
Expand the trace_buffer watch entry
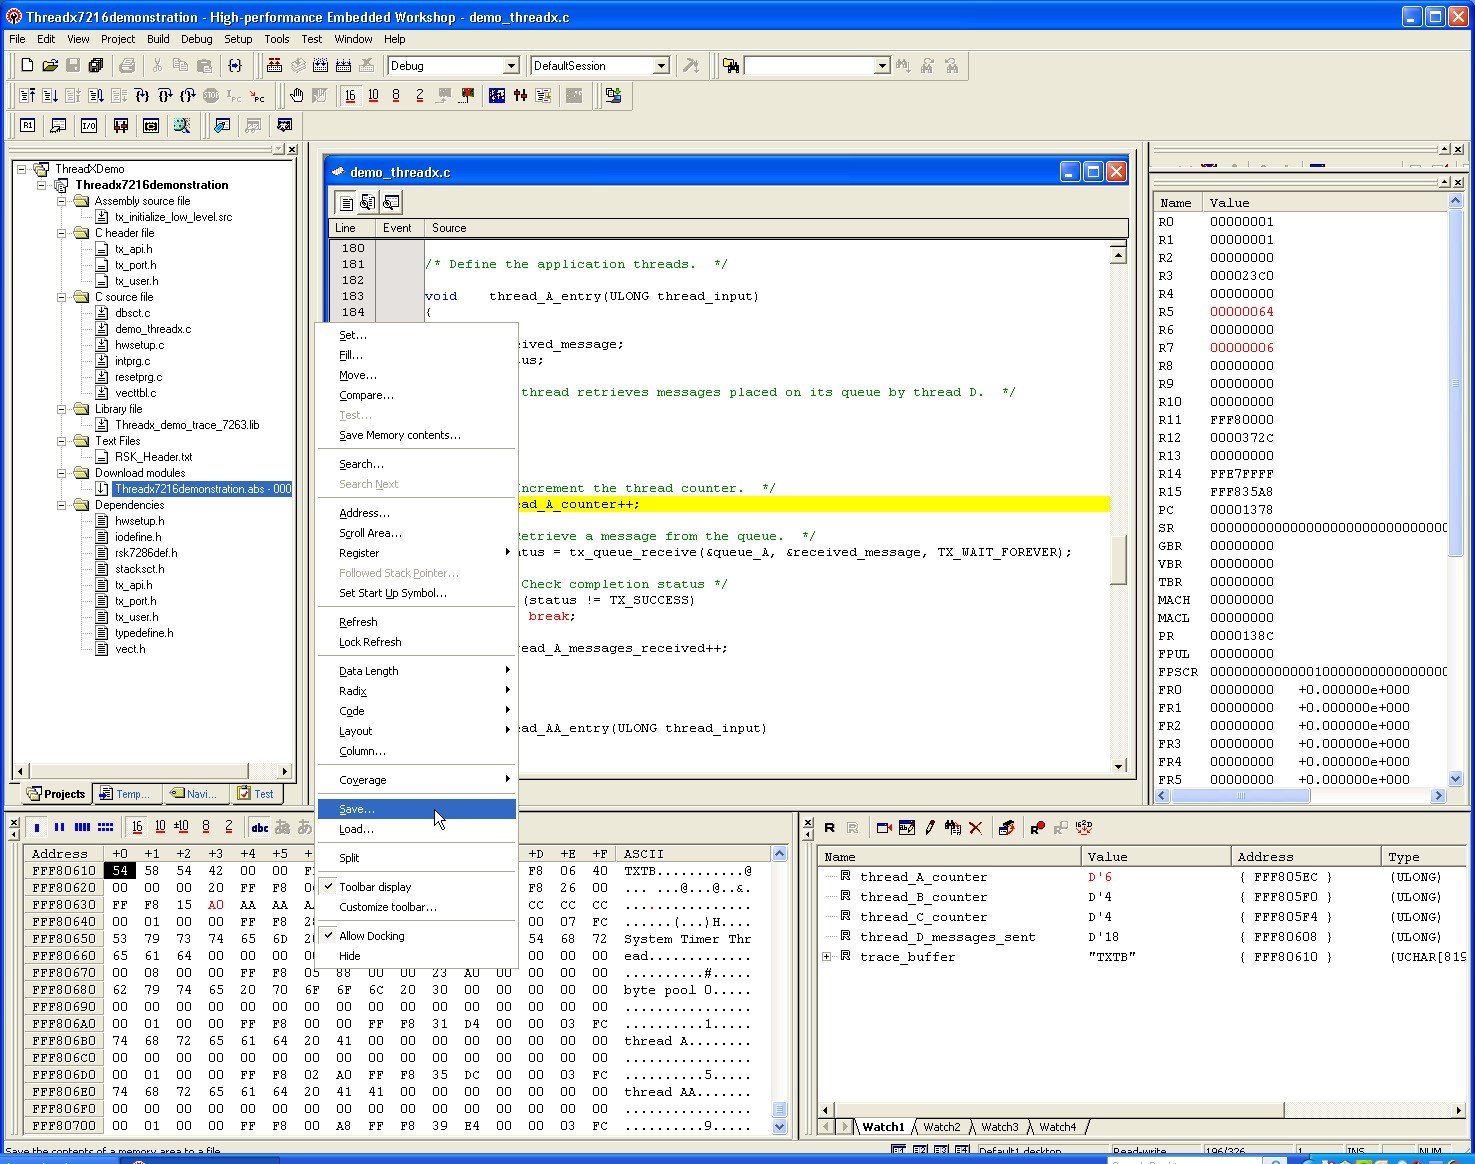click(x=827, y=957)
